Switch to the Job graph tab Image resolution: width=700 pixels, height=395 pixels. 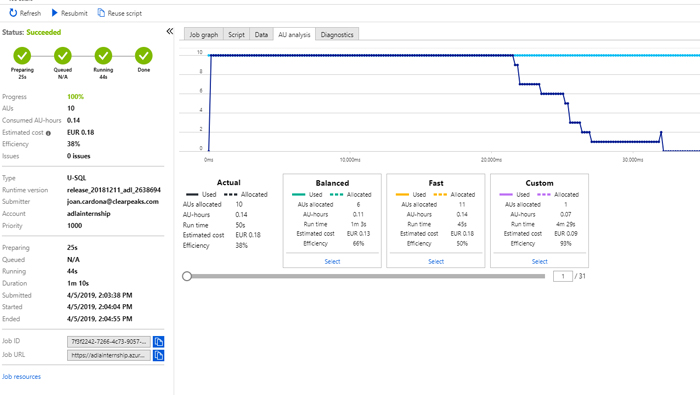click(x=204, y=34)
